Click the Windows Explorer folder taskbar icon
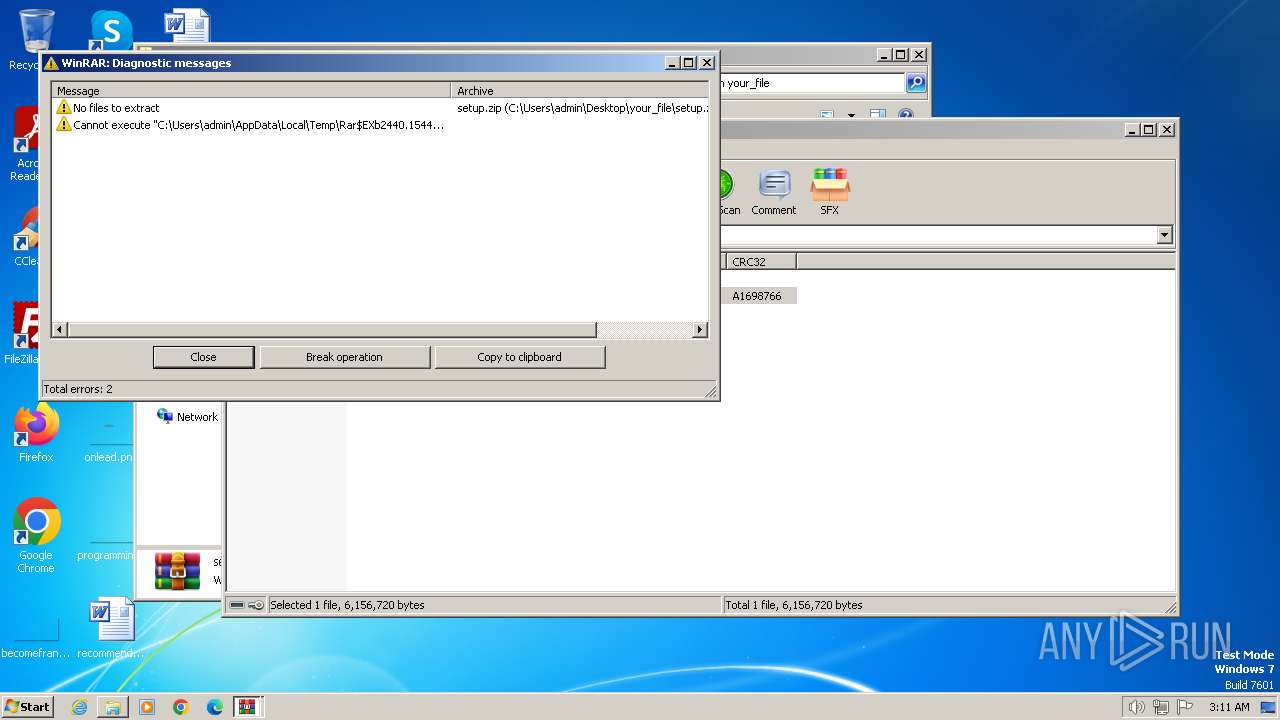1280x720 pixels. click(x=113, y=707)
